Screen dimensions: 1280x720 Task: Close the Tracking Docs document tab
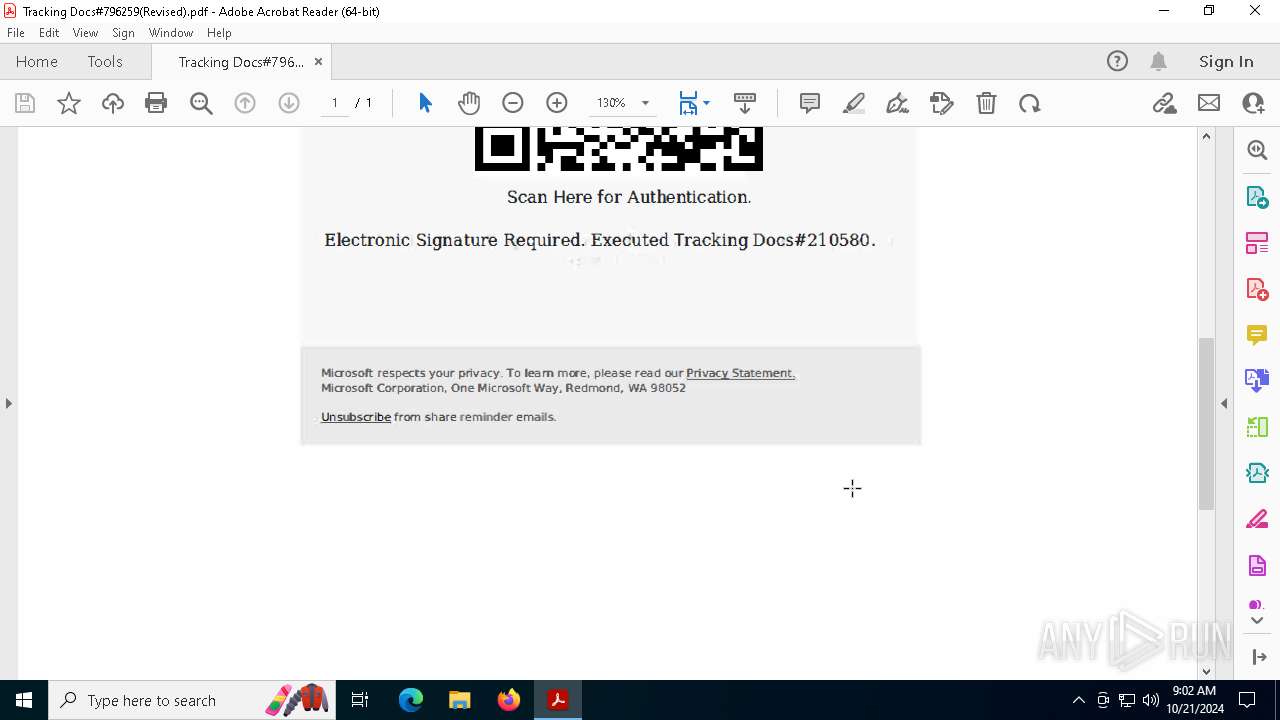(318, 62)
